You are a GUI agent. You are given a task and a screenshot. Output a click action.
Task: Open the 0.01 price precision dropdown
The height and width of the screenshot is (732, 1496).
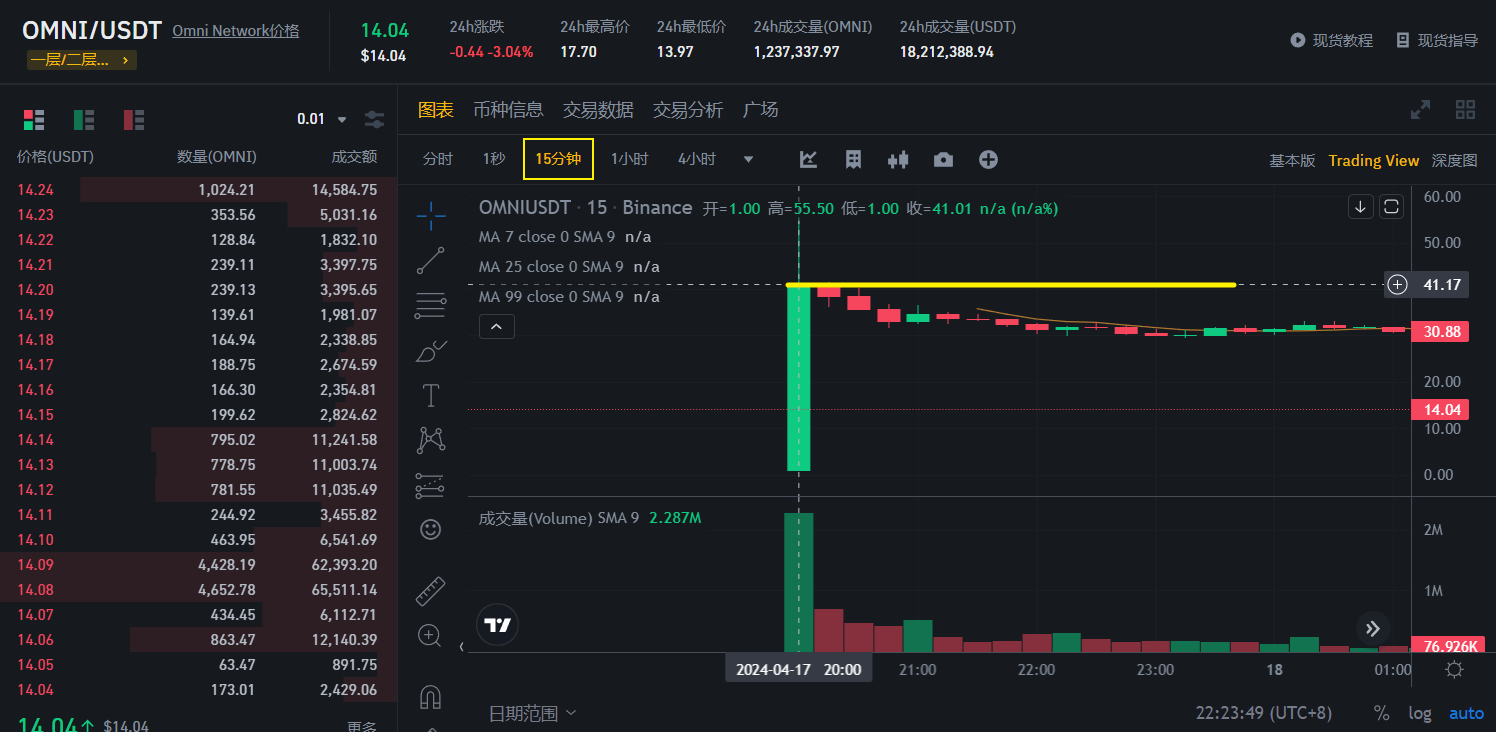(x=322, y=120)
